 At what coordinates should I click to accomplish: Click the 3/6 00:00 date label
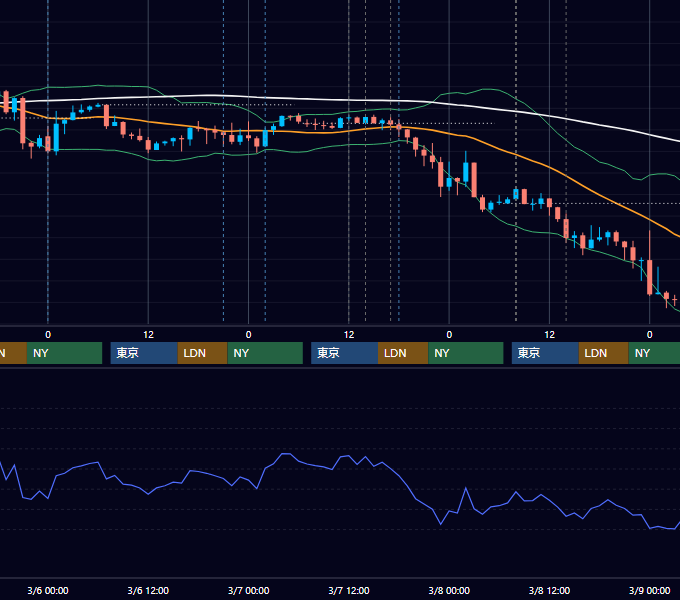coord(48,590)
